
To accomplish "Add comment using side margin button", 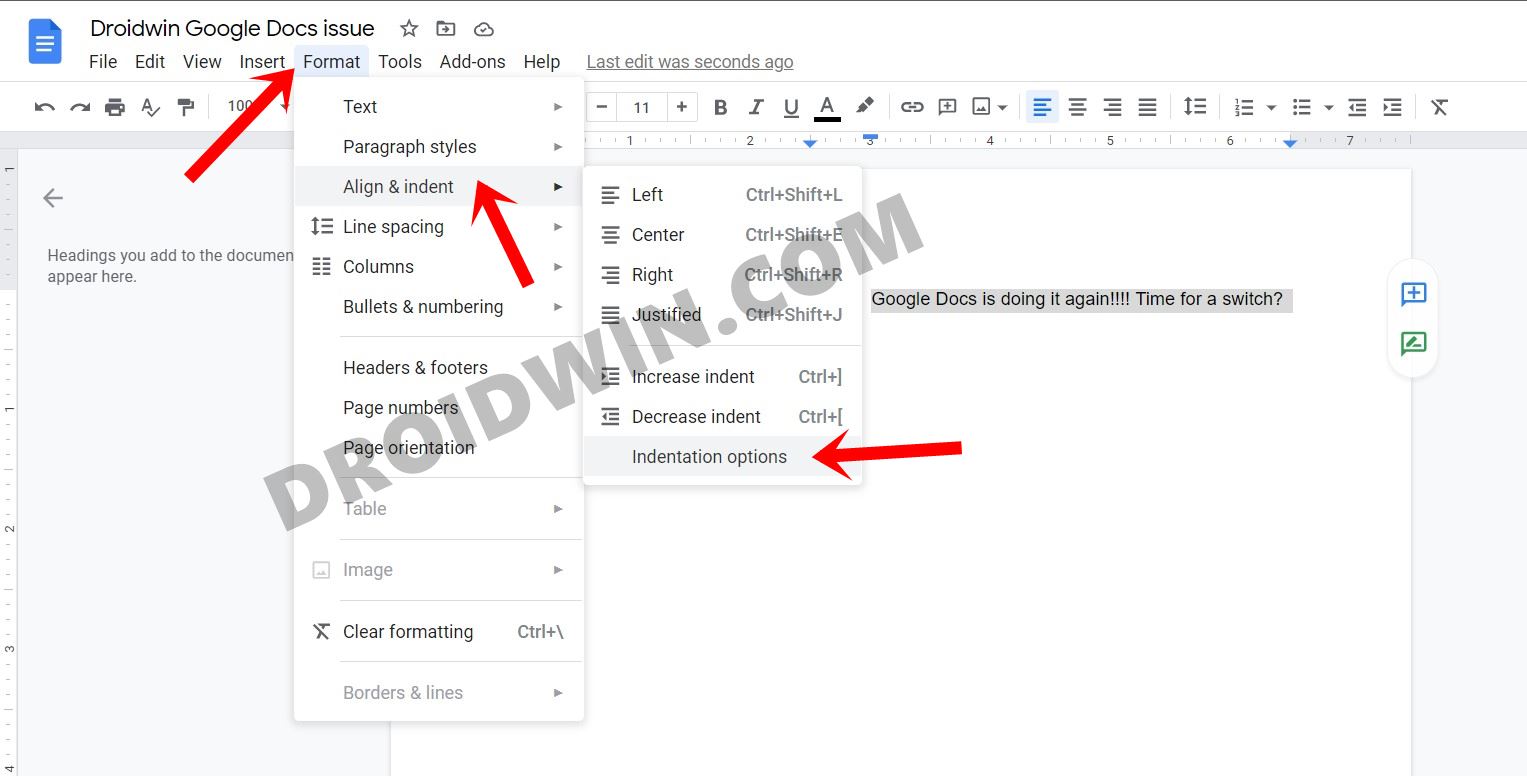I will pyautogui.click(x=1413, y=294).
